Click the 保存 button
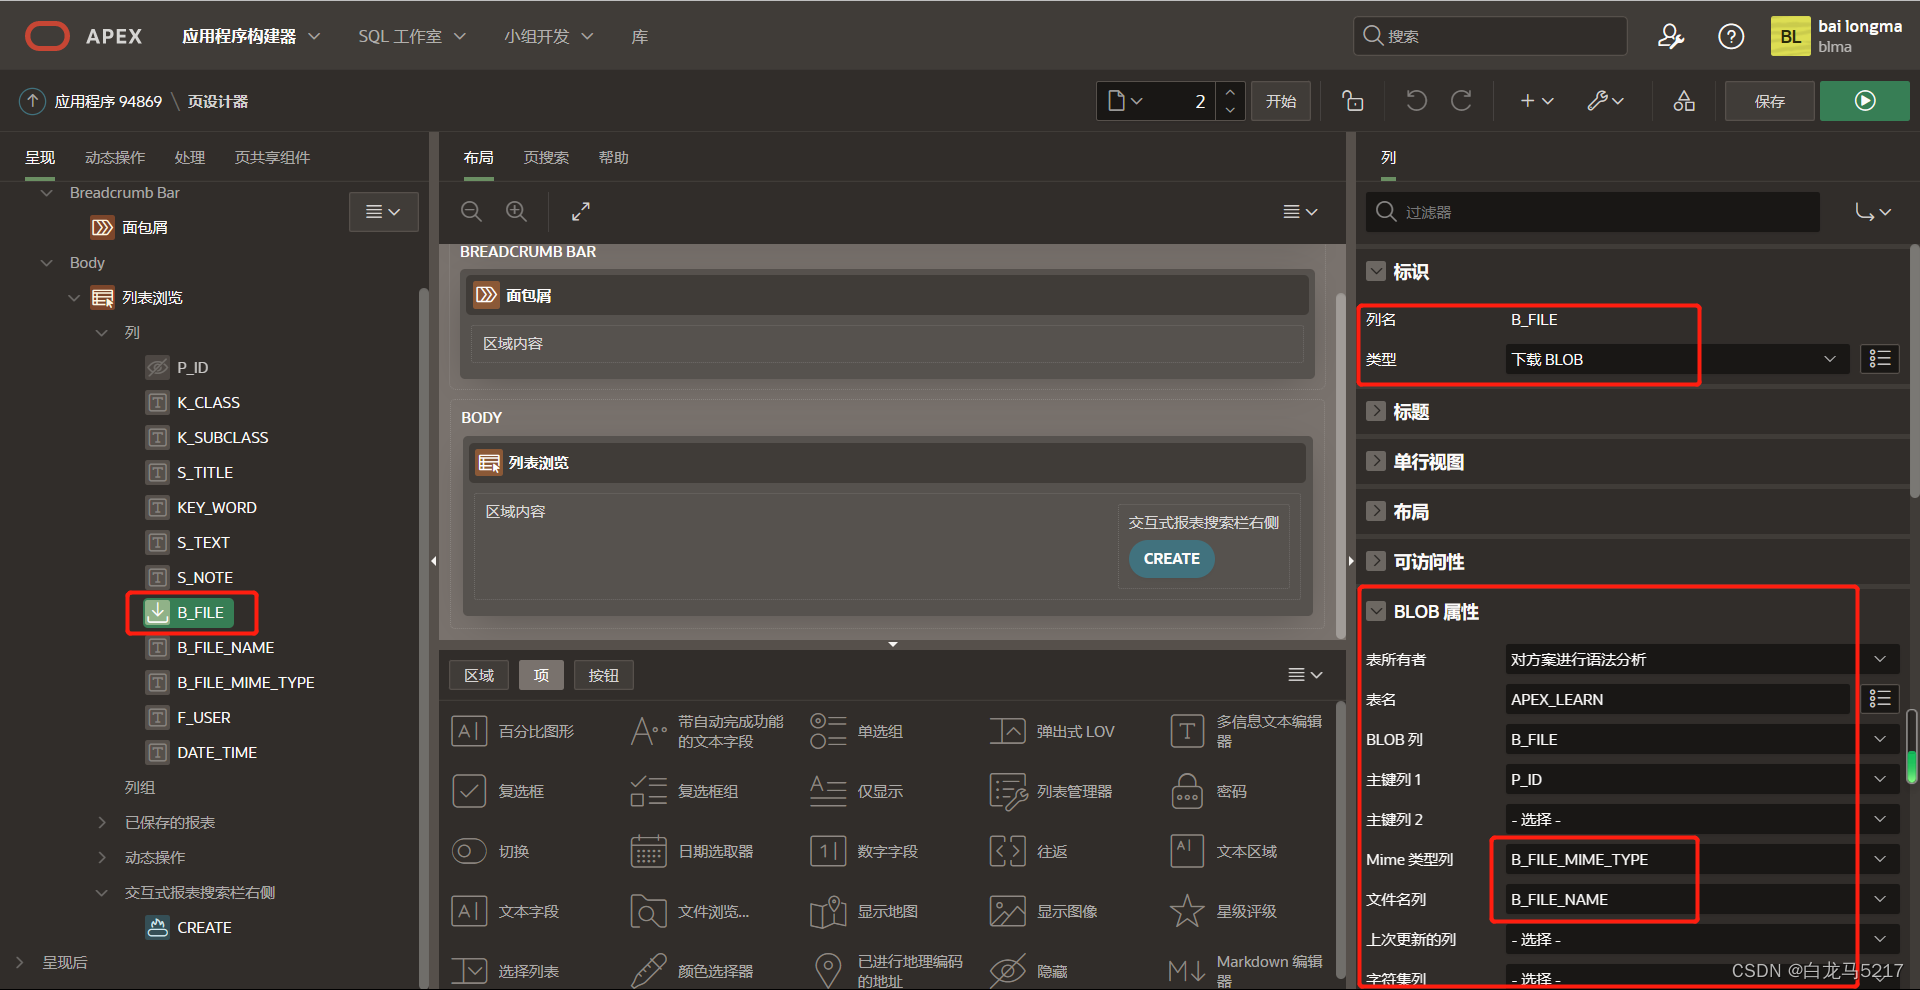1920x990 pixels. tap(1769, 101)
